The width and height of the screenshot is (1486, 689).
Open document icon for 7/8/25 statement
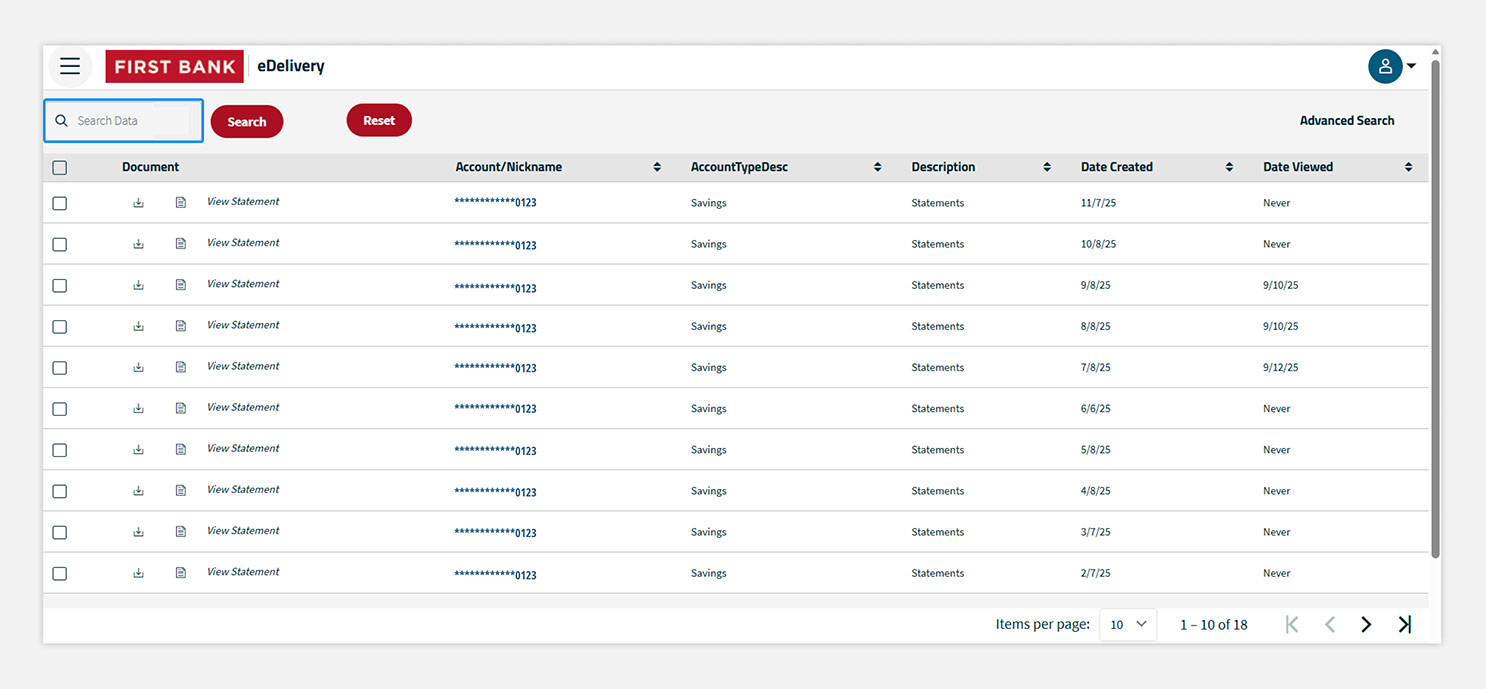pos(181,367)
